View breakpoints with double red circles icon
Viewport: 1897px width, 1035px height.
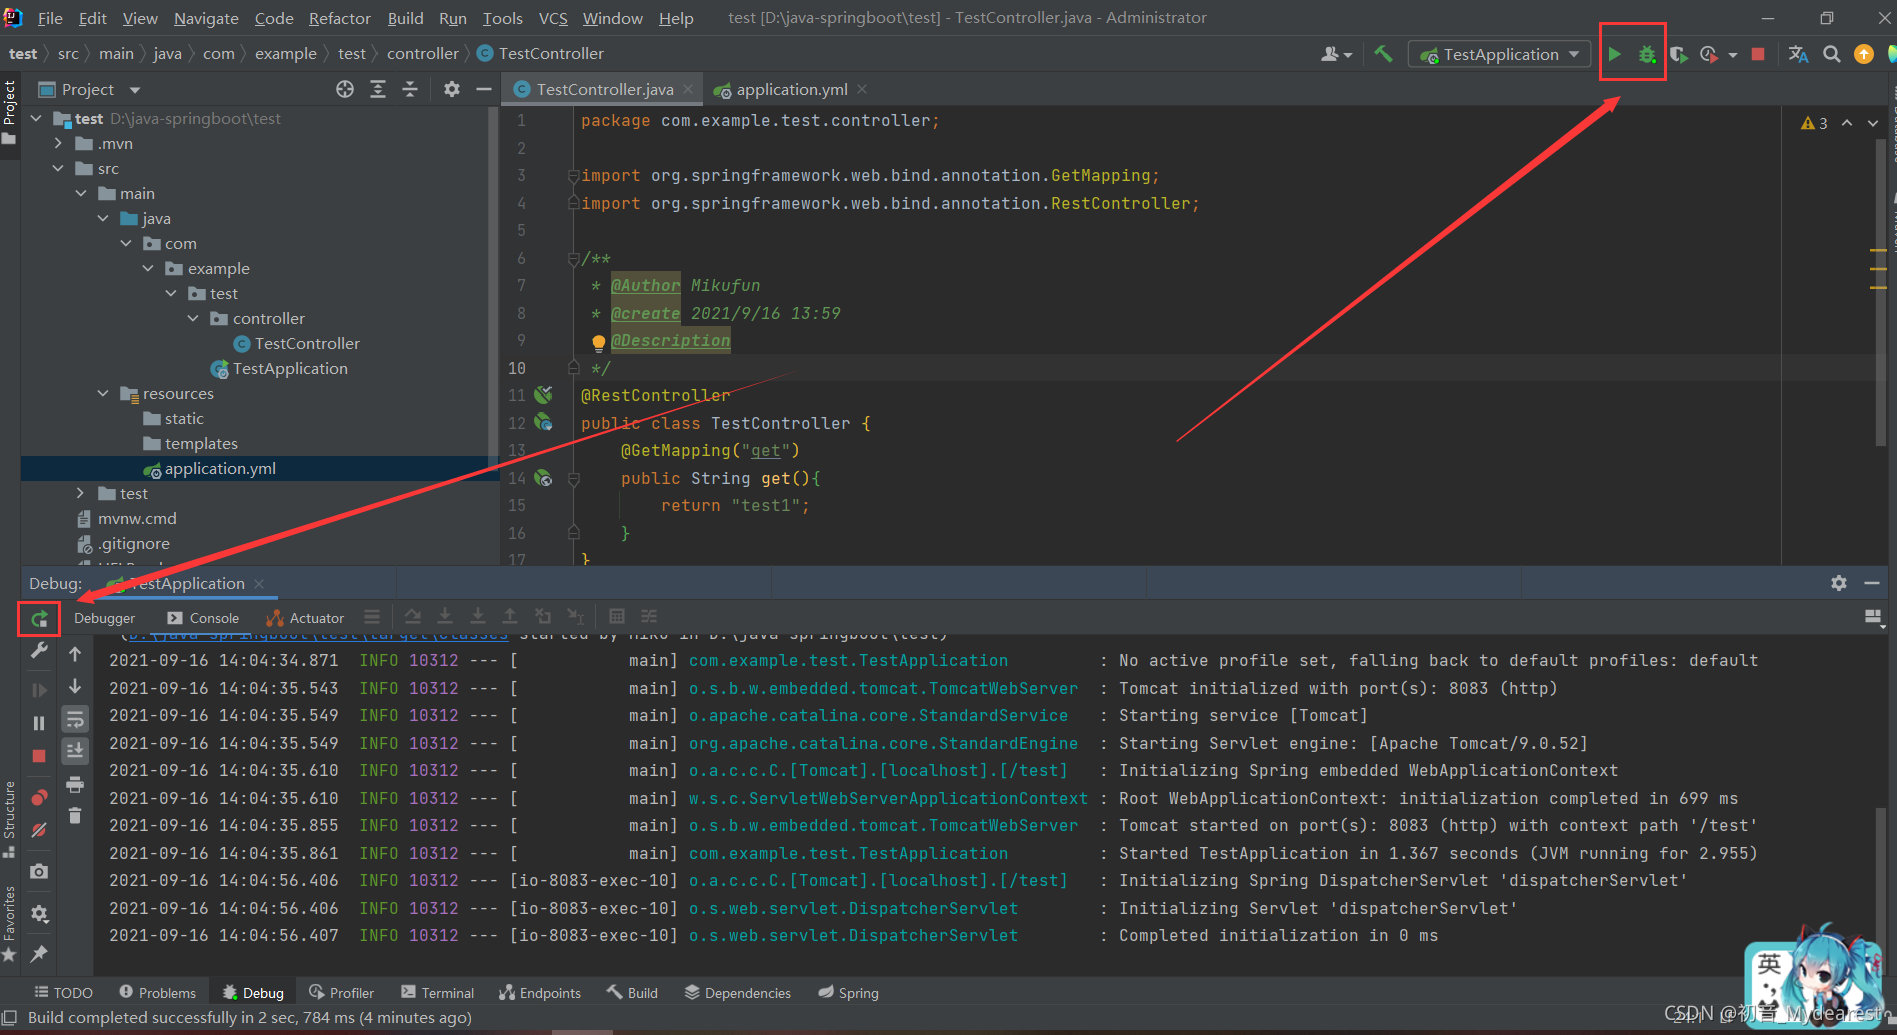39,797
